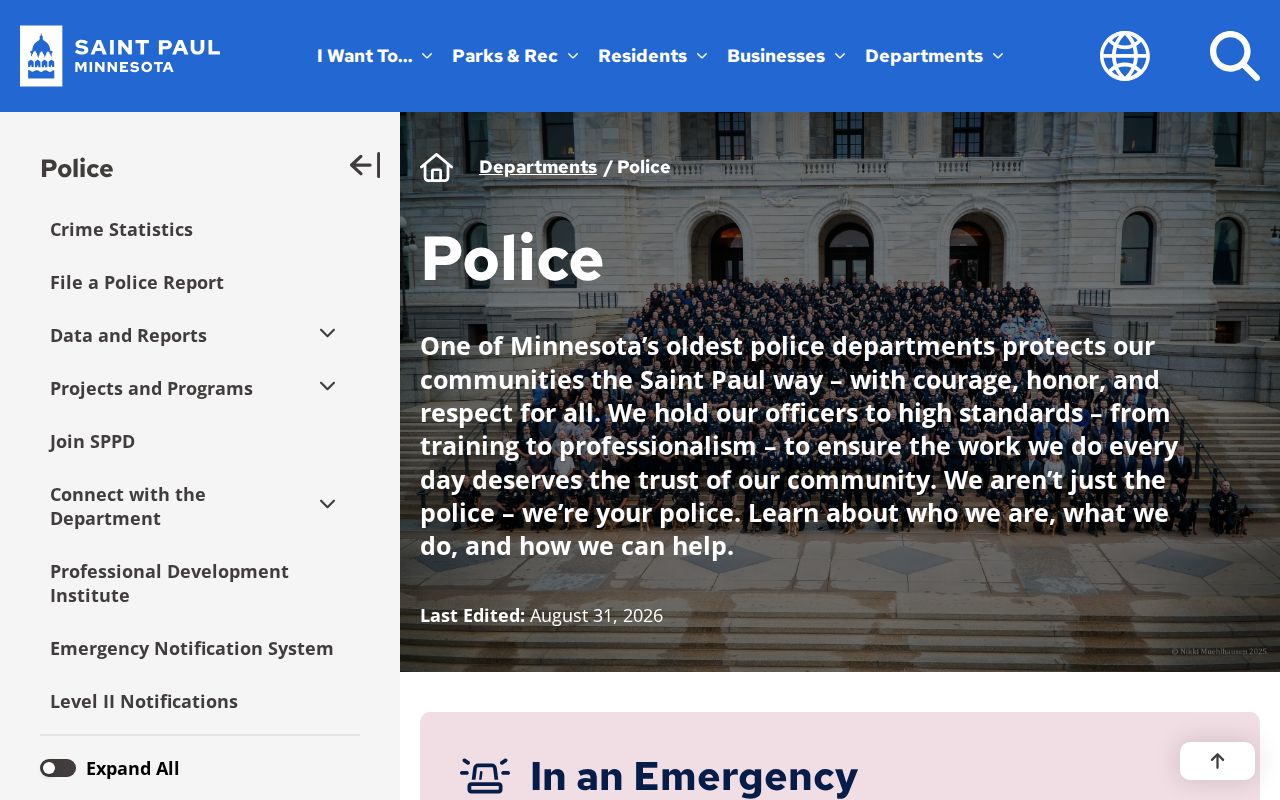This screenshot has height=800, width=1280.
Task: Open the search magnifier icon
Action: [x=1234, y=56]
